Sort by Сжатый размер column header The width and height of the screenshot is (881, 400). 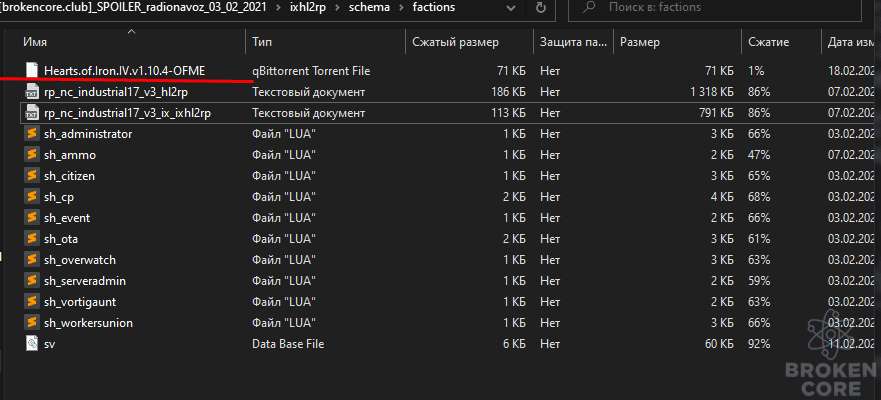click(455, 42)
